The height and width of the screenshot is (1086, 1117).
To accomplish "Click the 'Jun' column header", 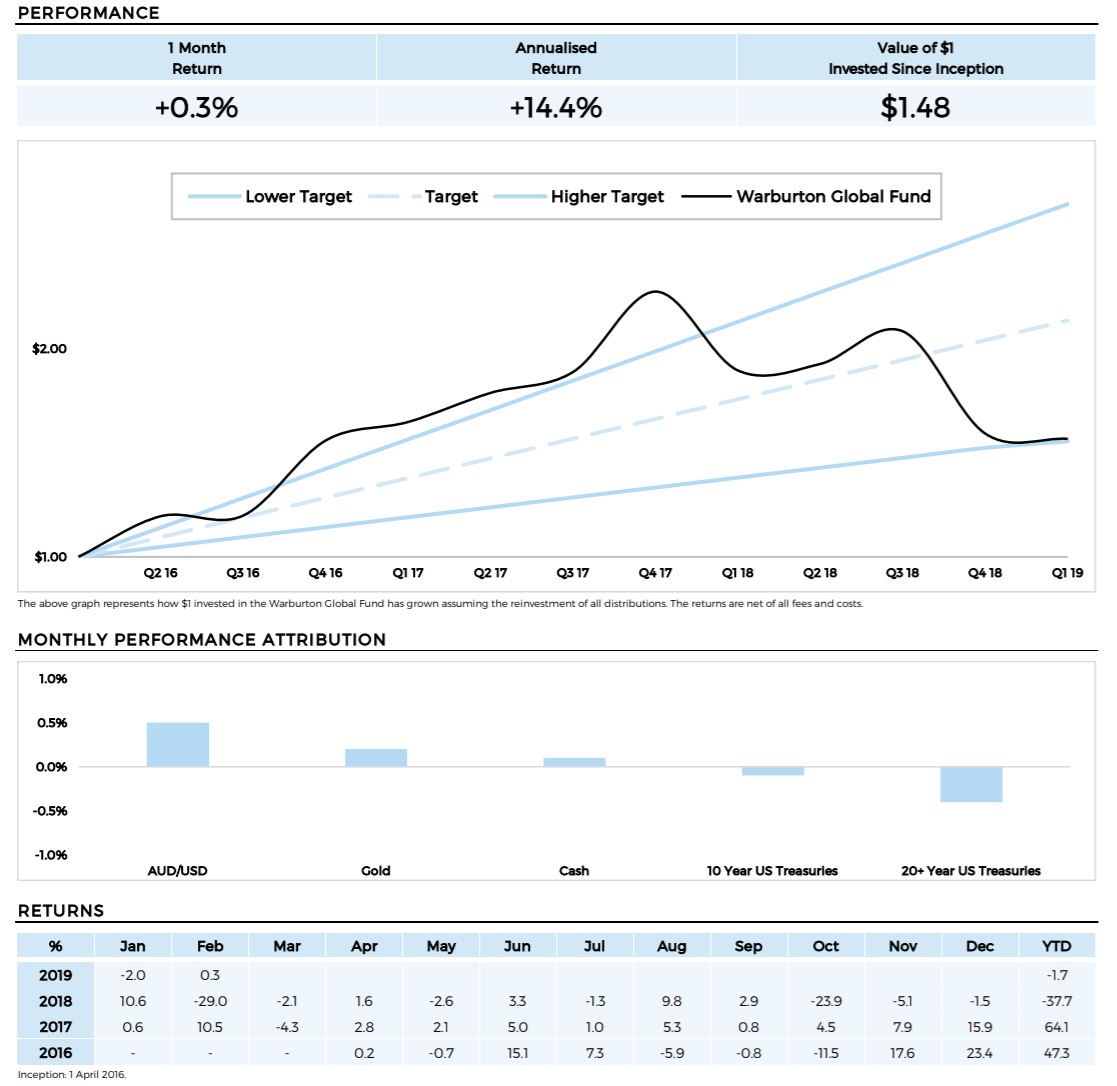I will tap(517, 946).
